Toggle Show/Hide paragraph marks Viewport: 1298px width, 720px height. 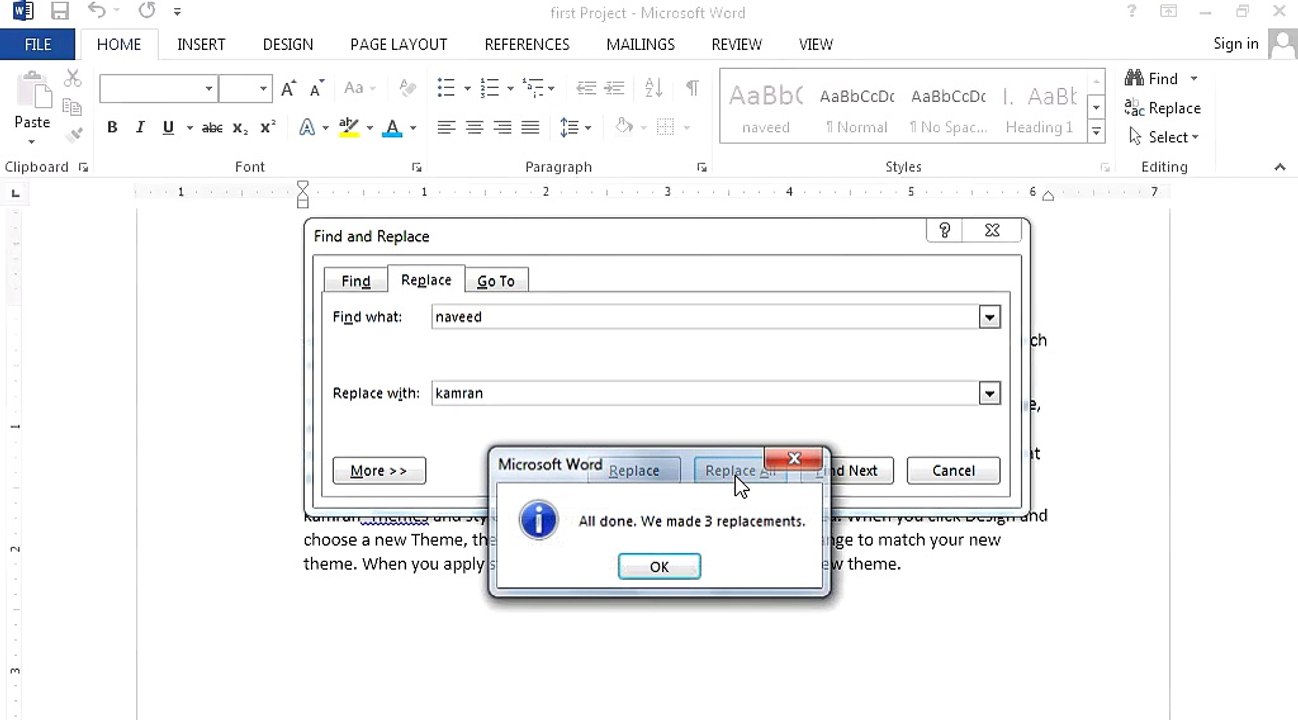[692, 88]
